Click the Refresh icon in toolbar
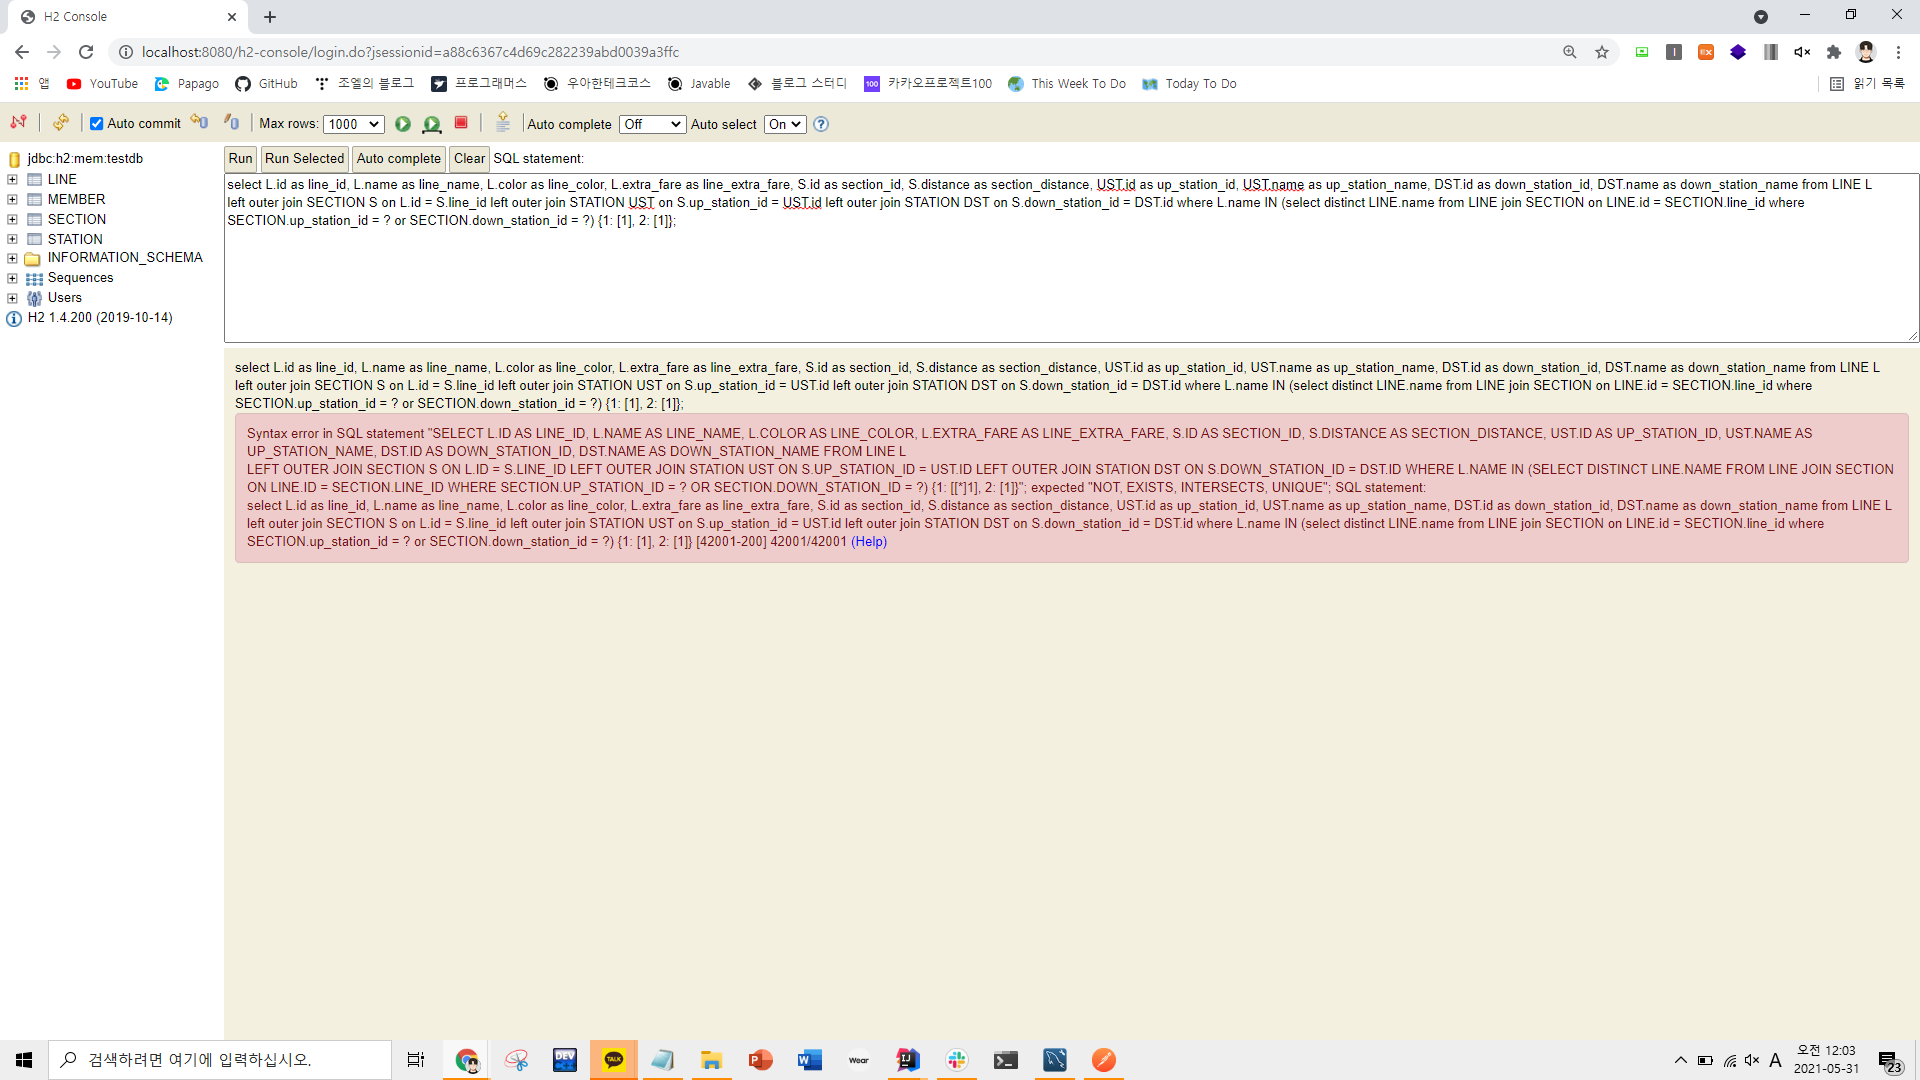 point(61,123)
